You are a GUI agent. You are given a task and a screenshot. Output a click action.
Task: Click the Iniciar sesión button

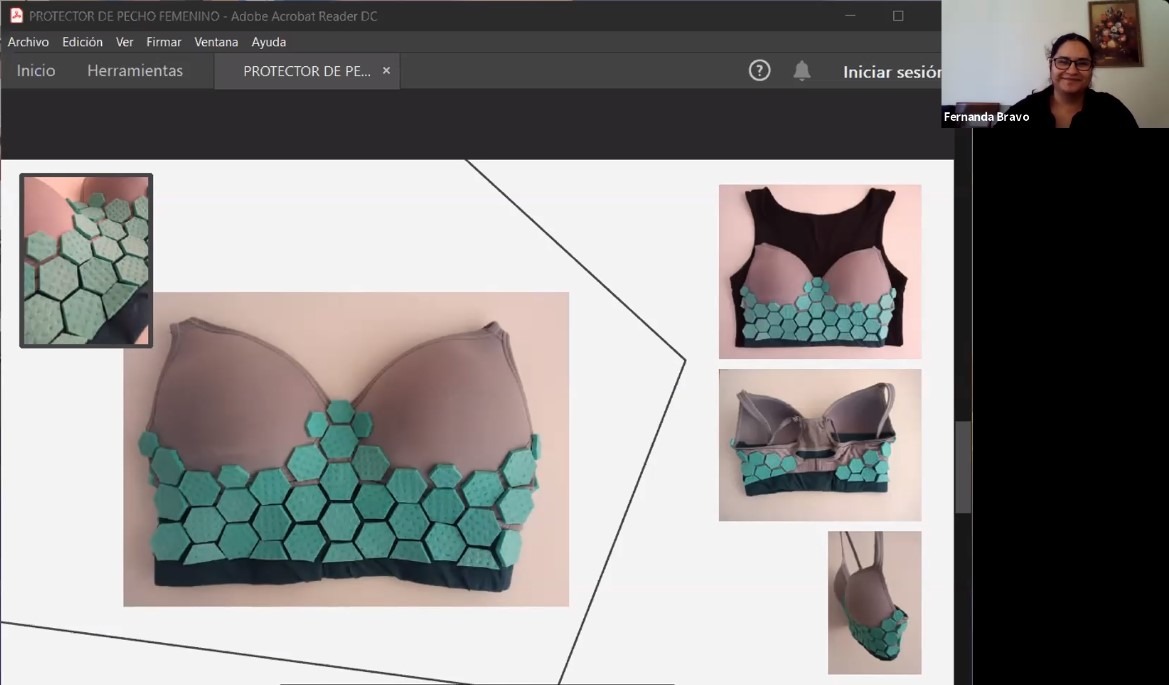pos(892,72)
